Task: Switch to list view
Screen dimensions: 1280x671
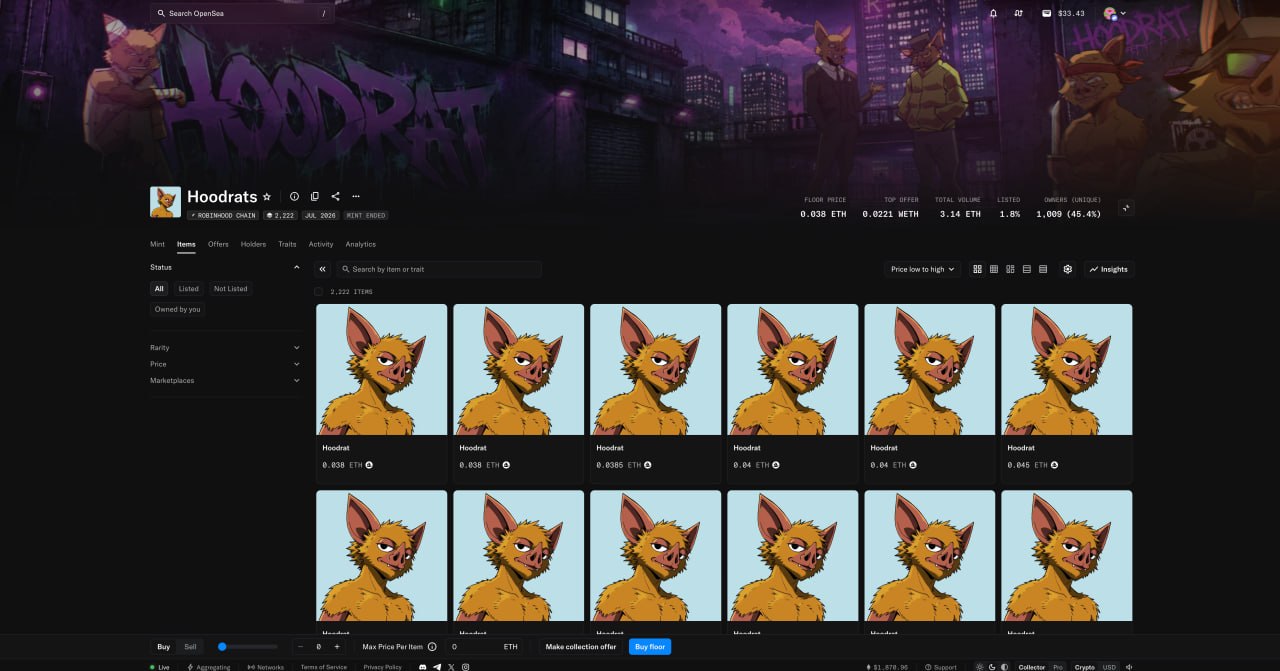Action: (x=1026, y=269)
